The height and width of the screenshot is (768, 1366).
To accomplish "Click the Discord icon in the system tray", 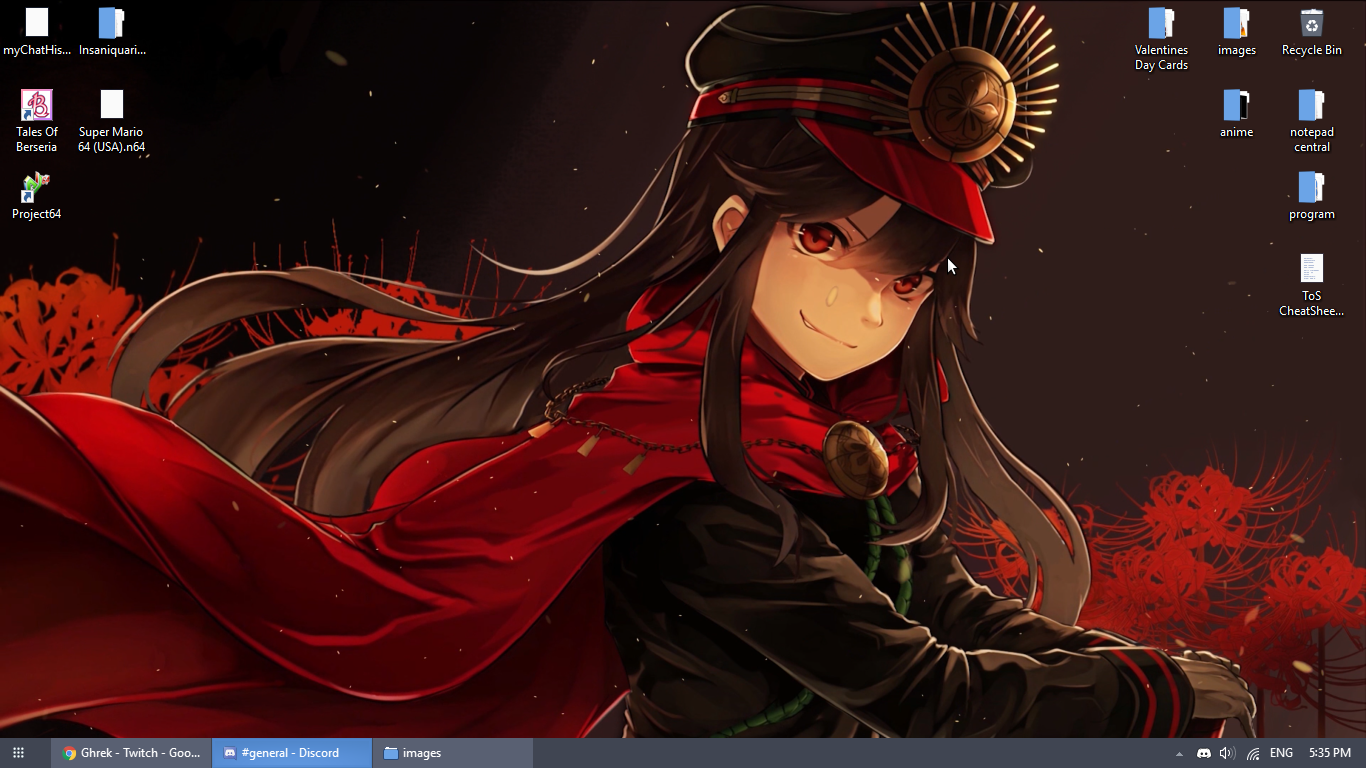I will point(1204,753).
